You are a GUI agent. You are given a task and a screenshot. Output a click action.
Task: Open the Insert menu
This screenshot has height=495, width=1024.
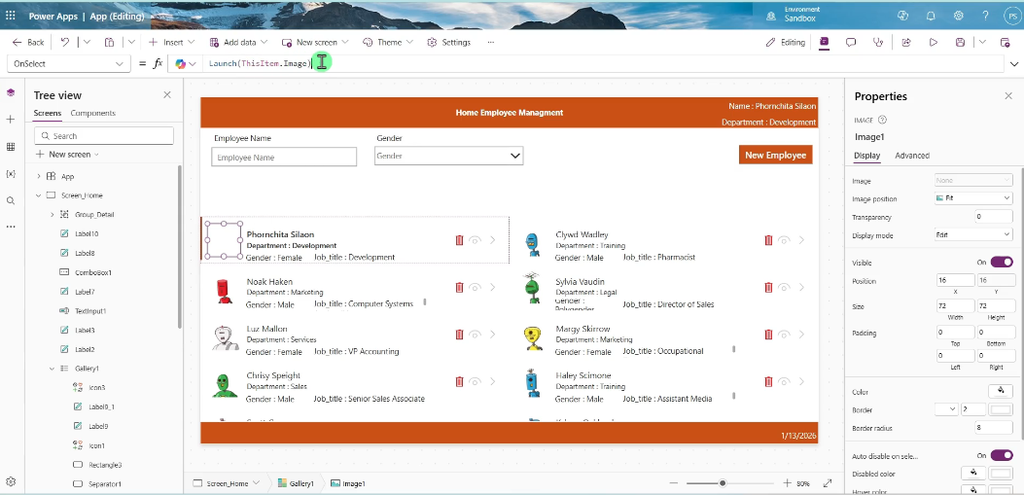click(x=172, y=42)
